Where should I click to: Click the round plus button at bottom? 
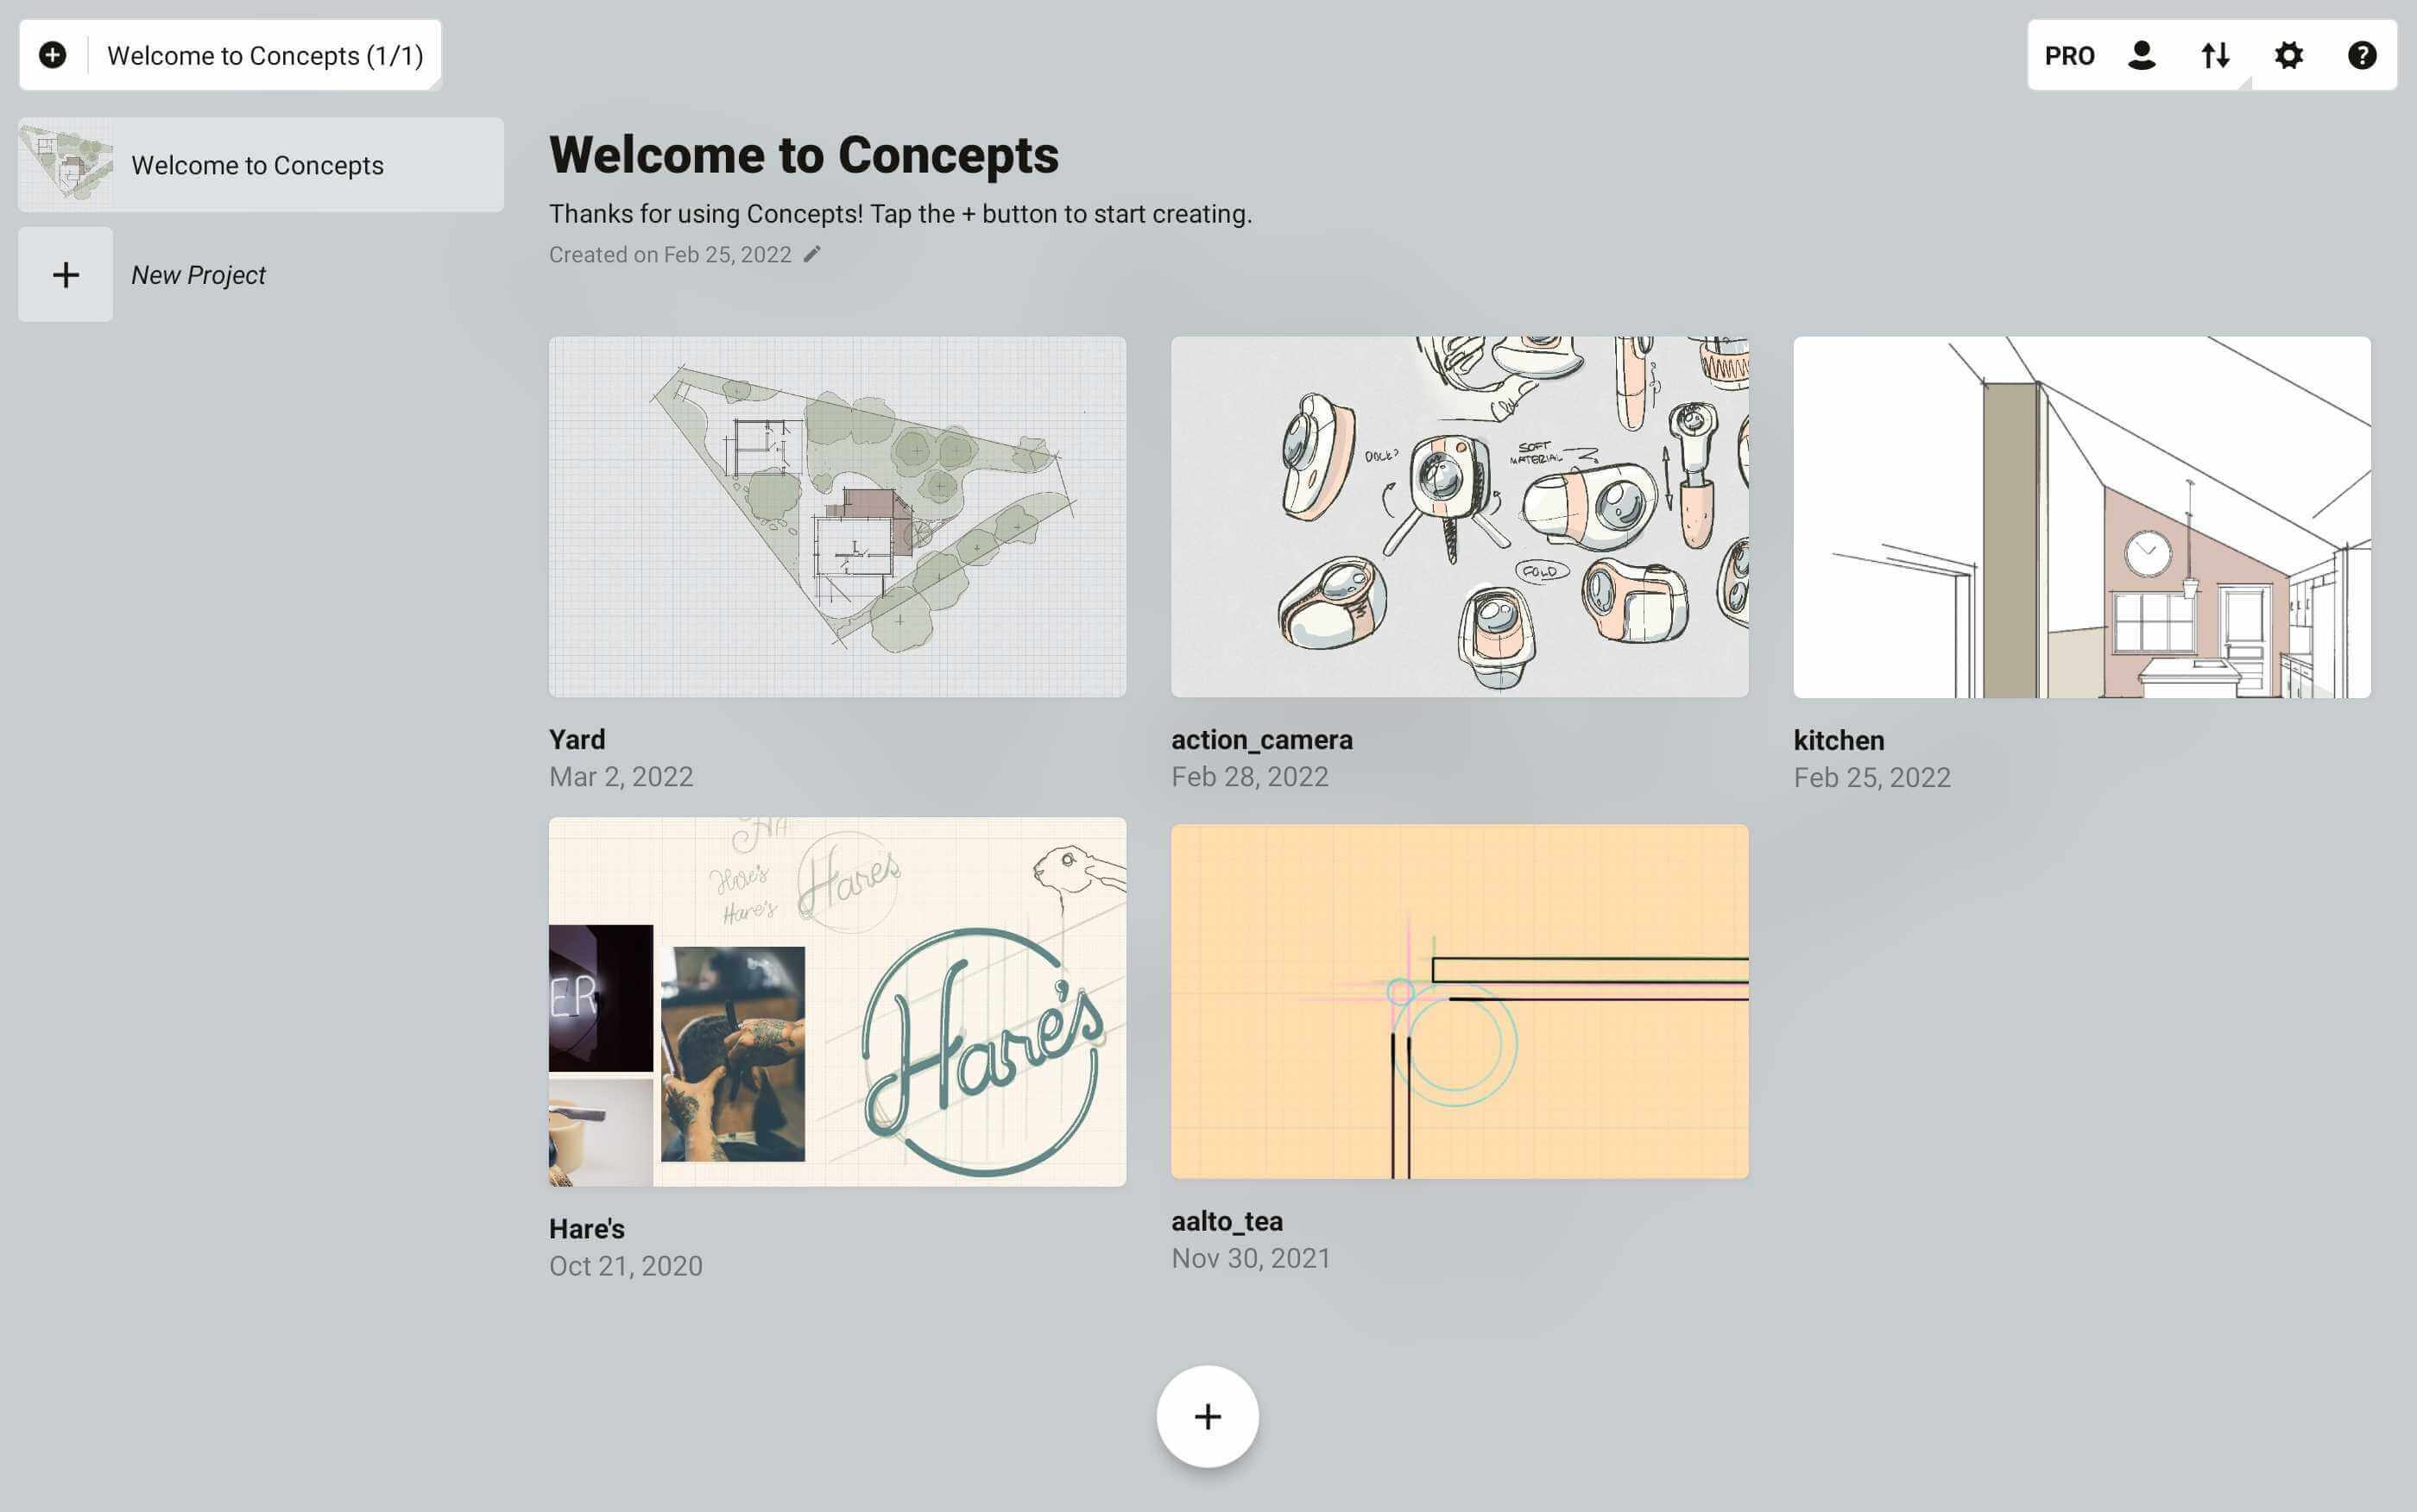[x=1207, y=1416]
